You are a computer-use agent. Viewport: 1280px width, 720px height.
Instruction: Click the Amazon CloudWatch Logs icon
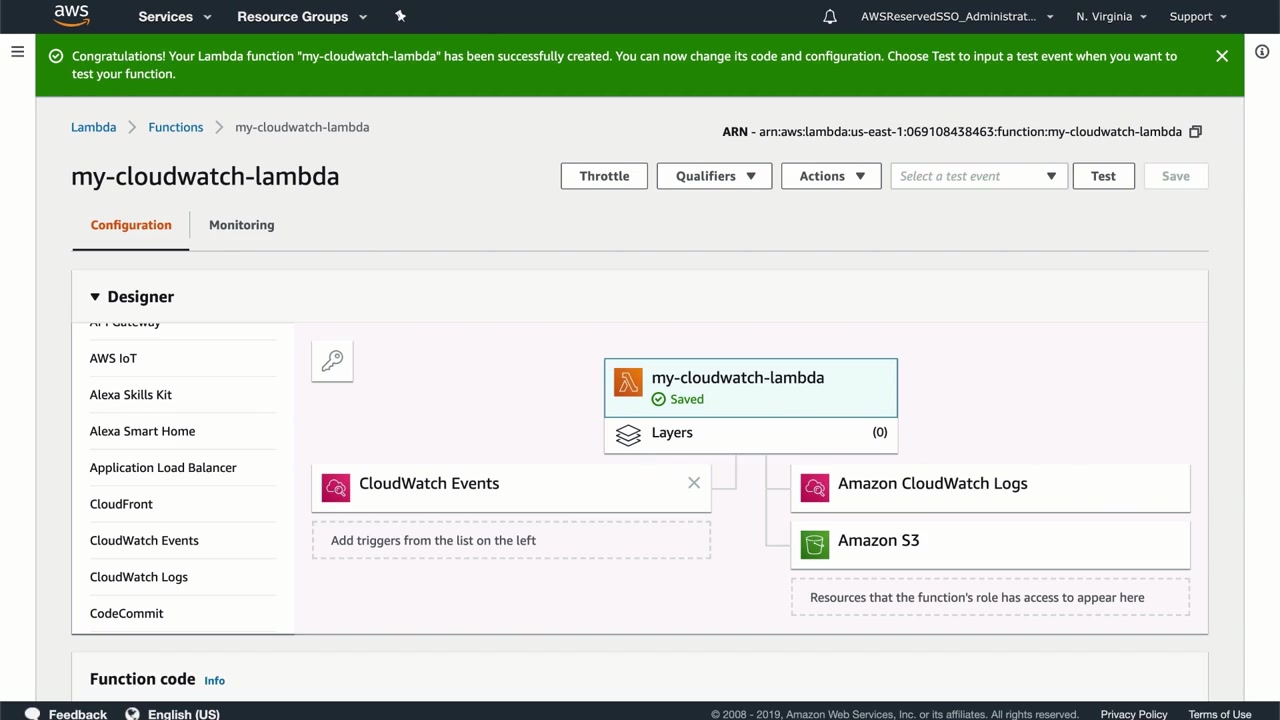(x=815, y=487)
